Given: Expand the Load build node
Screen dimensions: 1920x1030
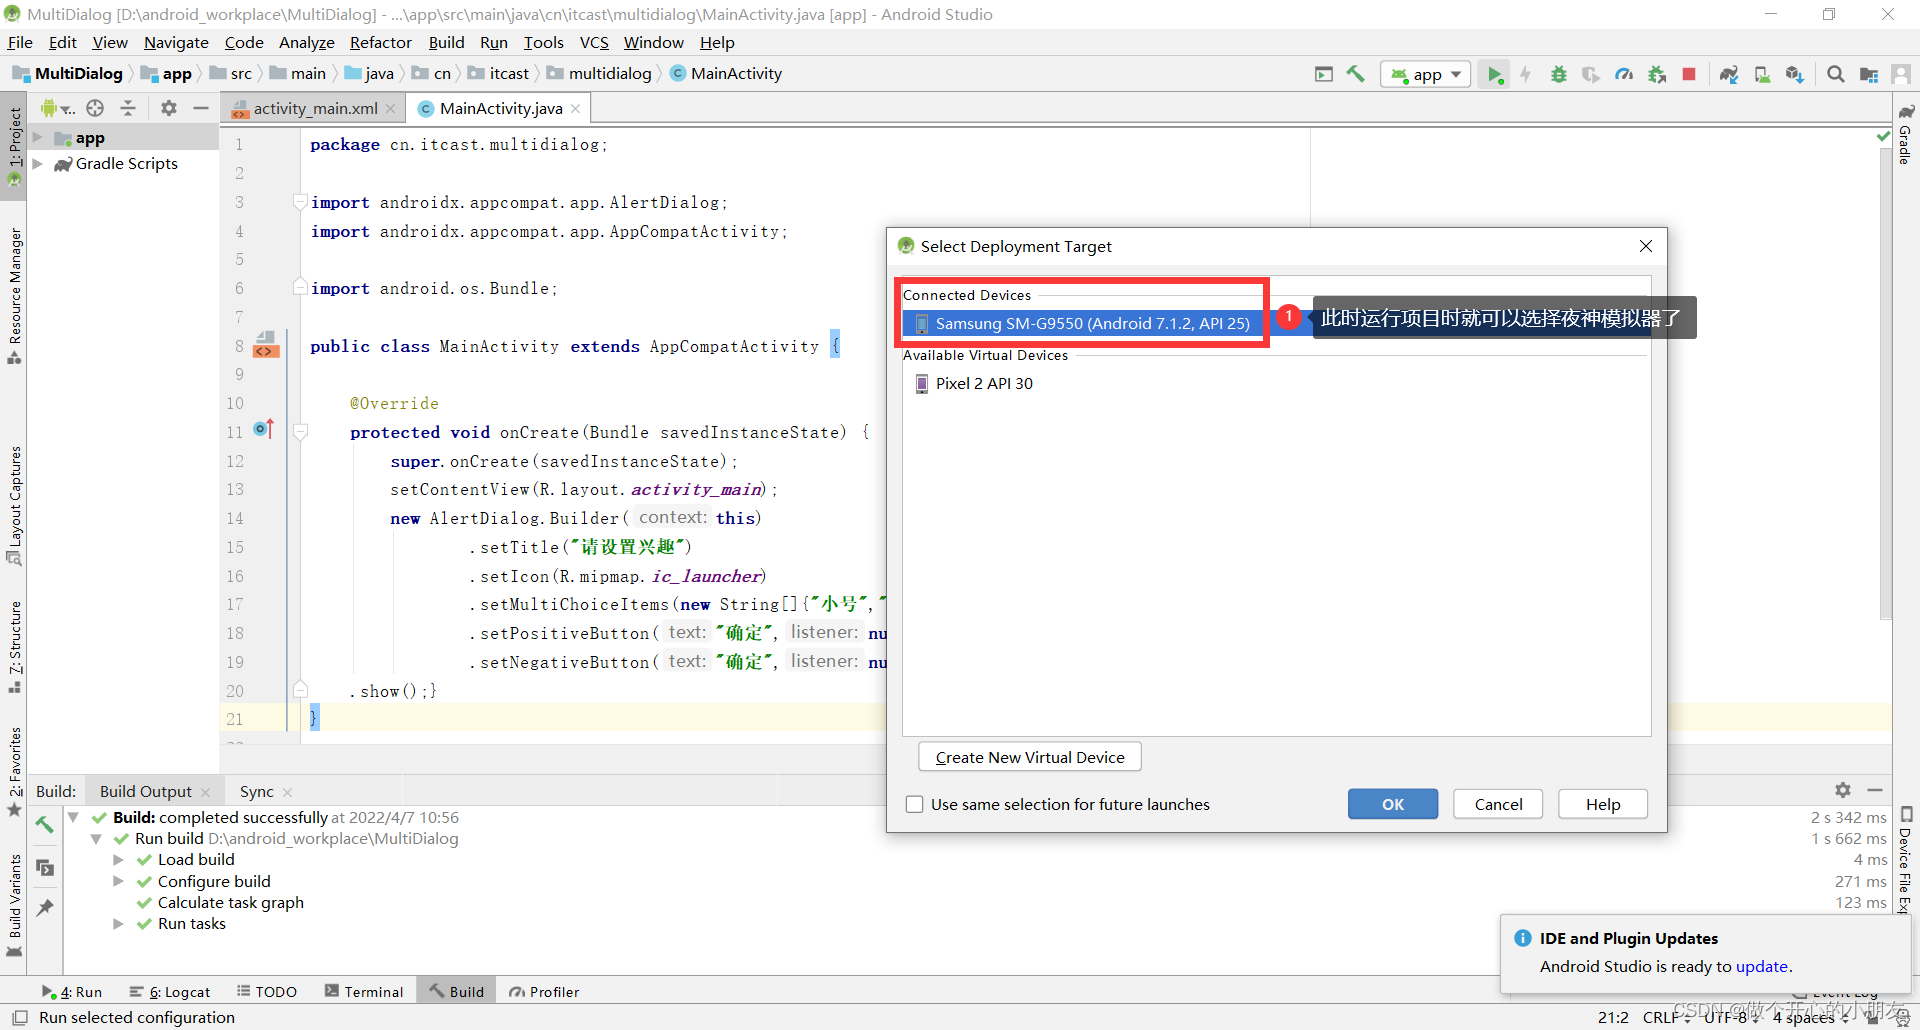Looking at the screenshot, I should tap(118, 860).
